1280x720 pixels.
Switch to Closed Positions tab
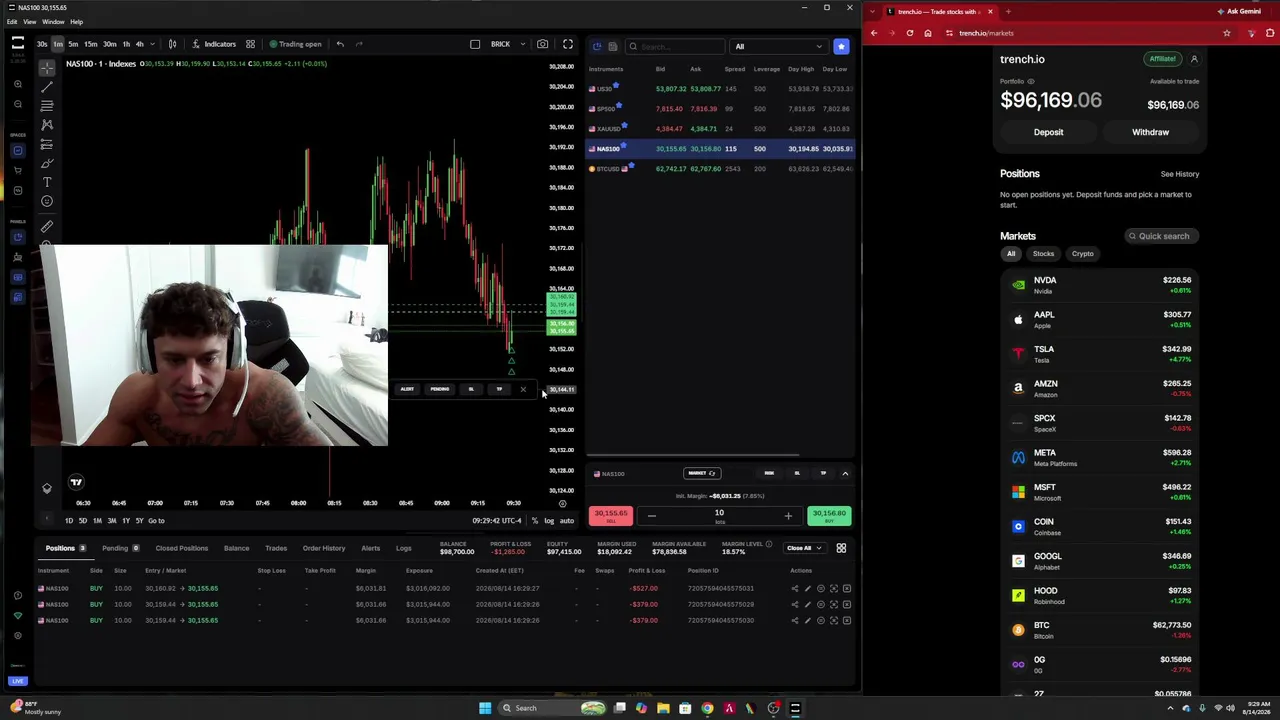(x=181, y=548)
